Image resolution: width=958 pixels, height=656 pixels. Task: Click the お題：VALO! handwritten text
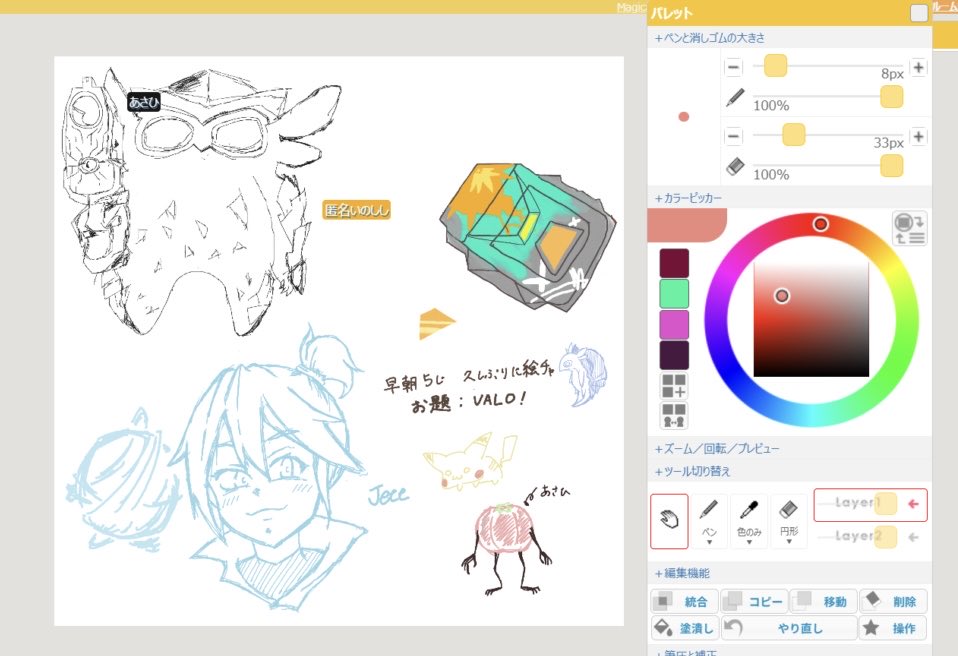[469, 402]
